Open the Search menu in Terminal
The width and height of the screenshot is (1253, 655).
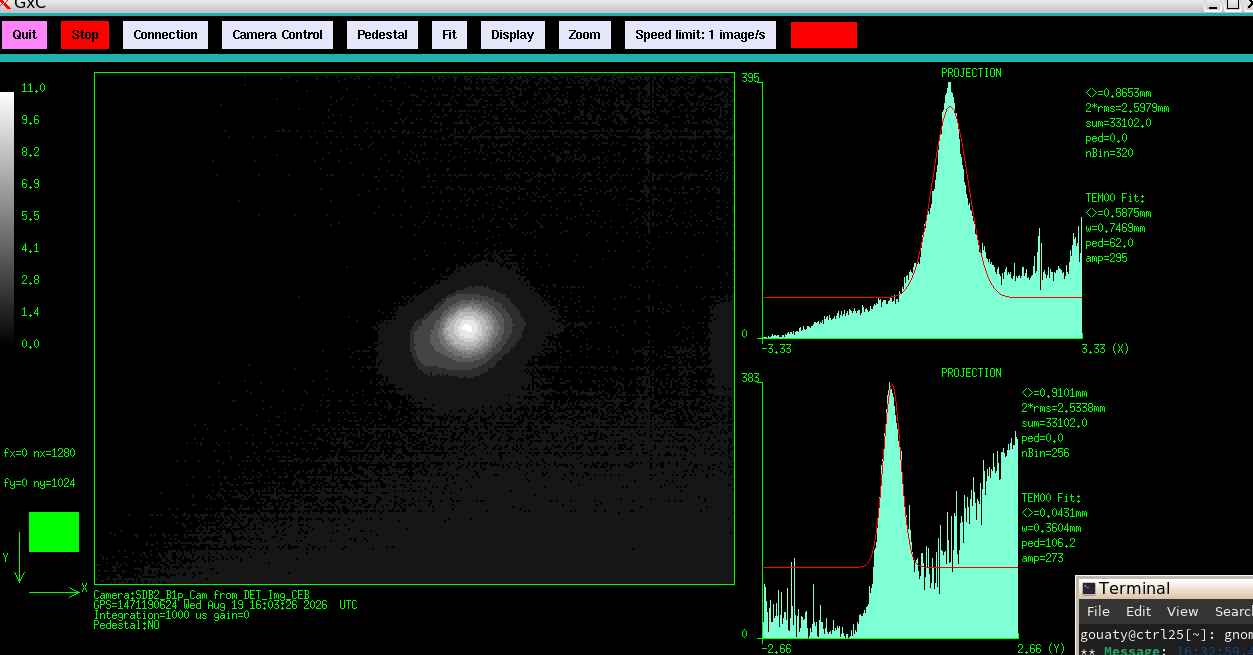point(1233,611)
